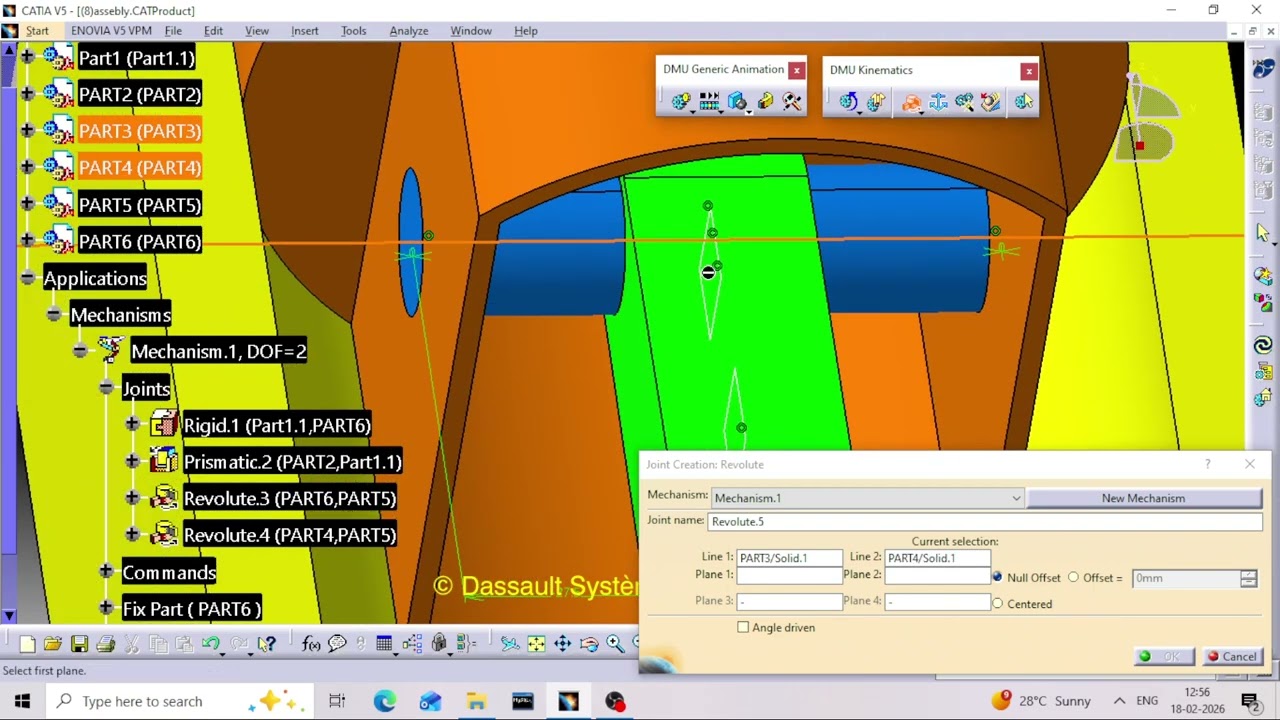Click the Speed and Acceleration icon
Screen dimensions: 1280x720
click(990, 101)
